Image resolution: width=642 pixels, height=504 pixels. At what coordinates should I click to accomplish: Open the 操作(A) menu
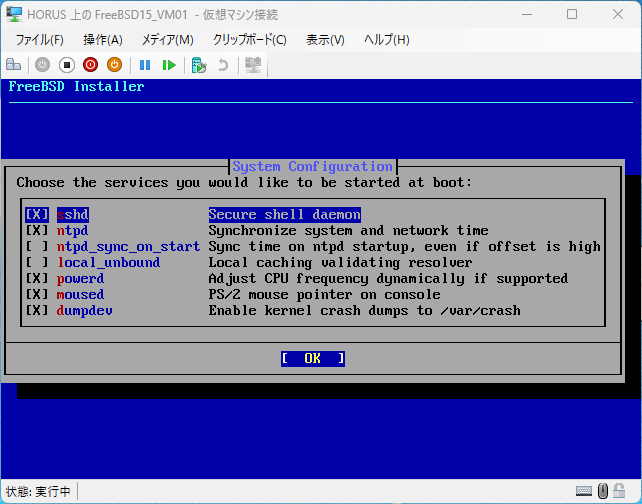coord(103,40)
